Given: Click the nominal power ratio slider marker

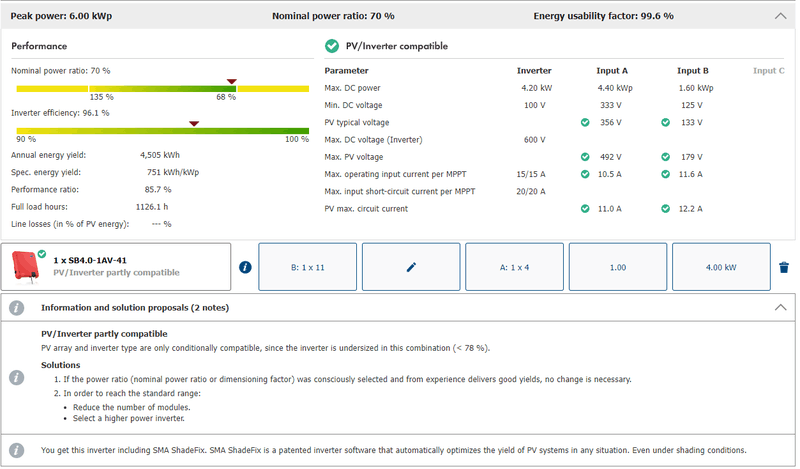Looking at the screenshot, I should [231, 81].
